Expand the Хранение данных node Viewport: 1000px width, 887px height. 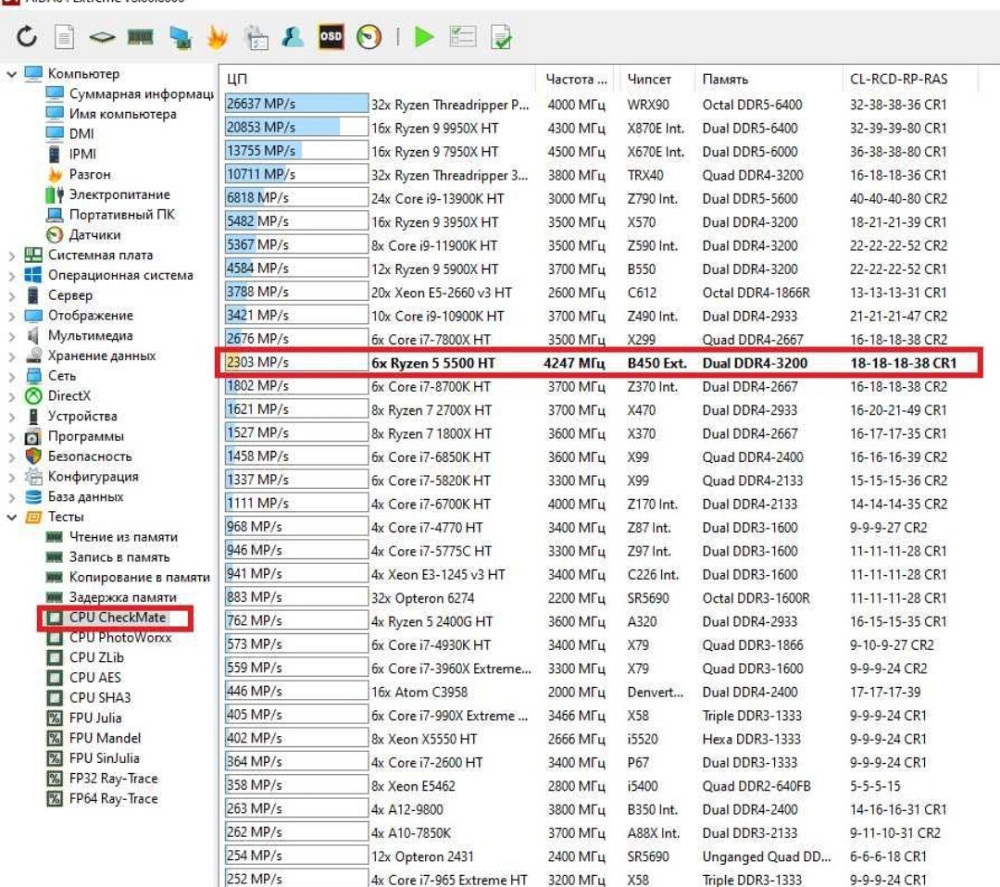coord(12,356)
